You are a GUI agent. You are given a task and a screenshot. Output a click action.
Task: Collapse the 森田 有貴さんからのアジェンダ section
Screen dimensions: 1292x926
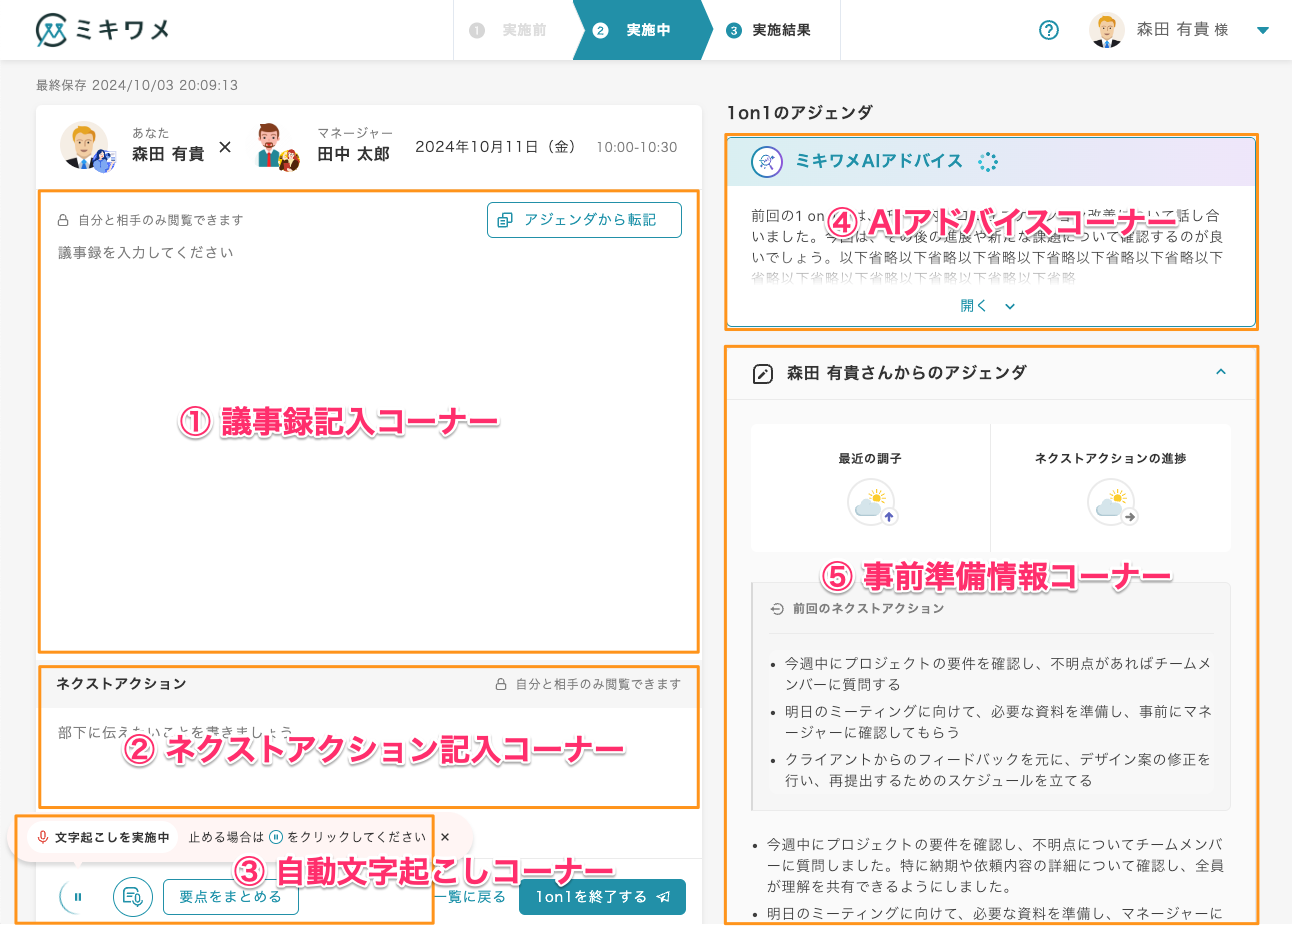tap(1220, 372)
